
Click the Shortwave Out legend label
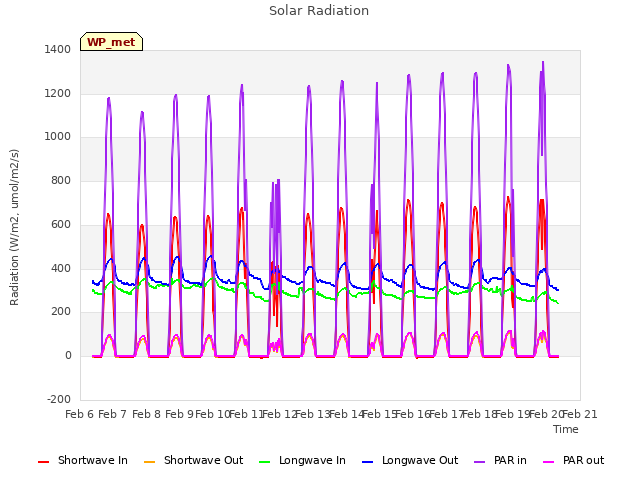tap(203, 460)
